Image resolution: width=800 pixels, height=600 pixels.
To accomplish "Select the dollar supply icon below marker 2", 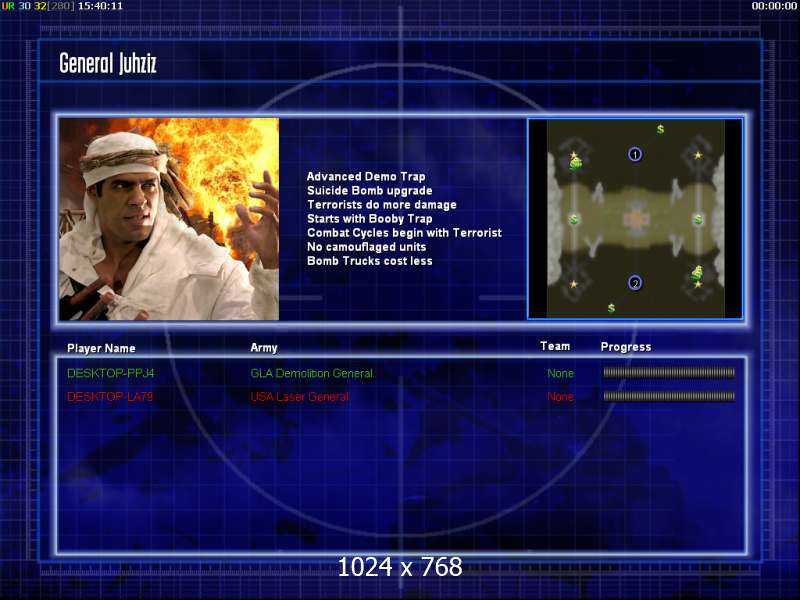I will click(x=611, y=308).
